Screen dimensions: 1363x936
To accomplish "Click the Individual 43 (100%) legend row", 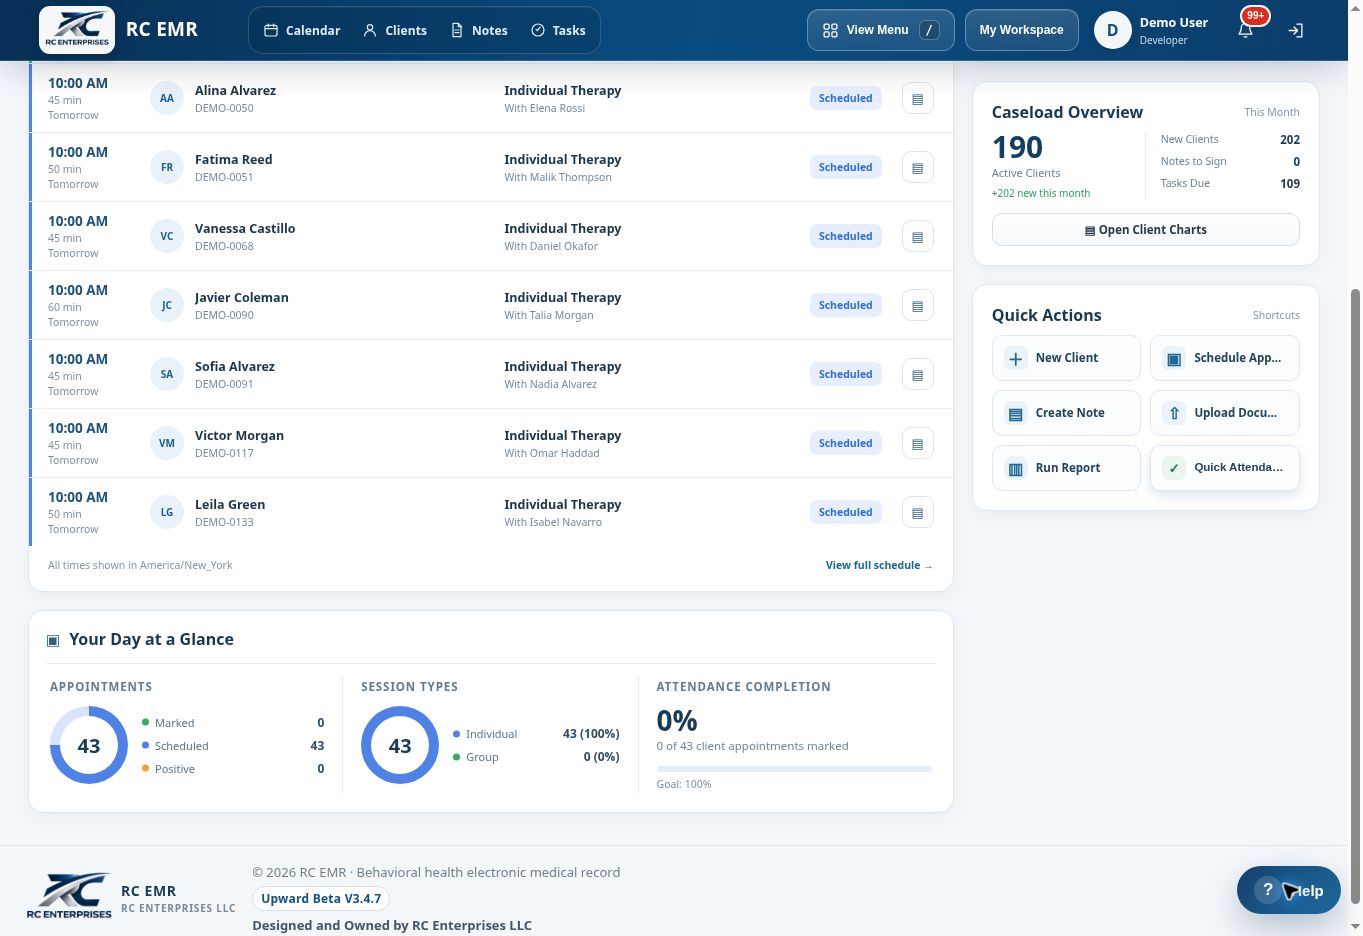I will click(x=536, y=734).
